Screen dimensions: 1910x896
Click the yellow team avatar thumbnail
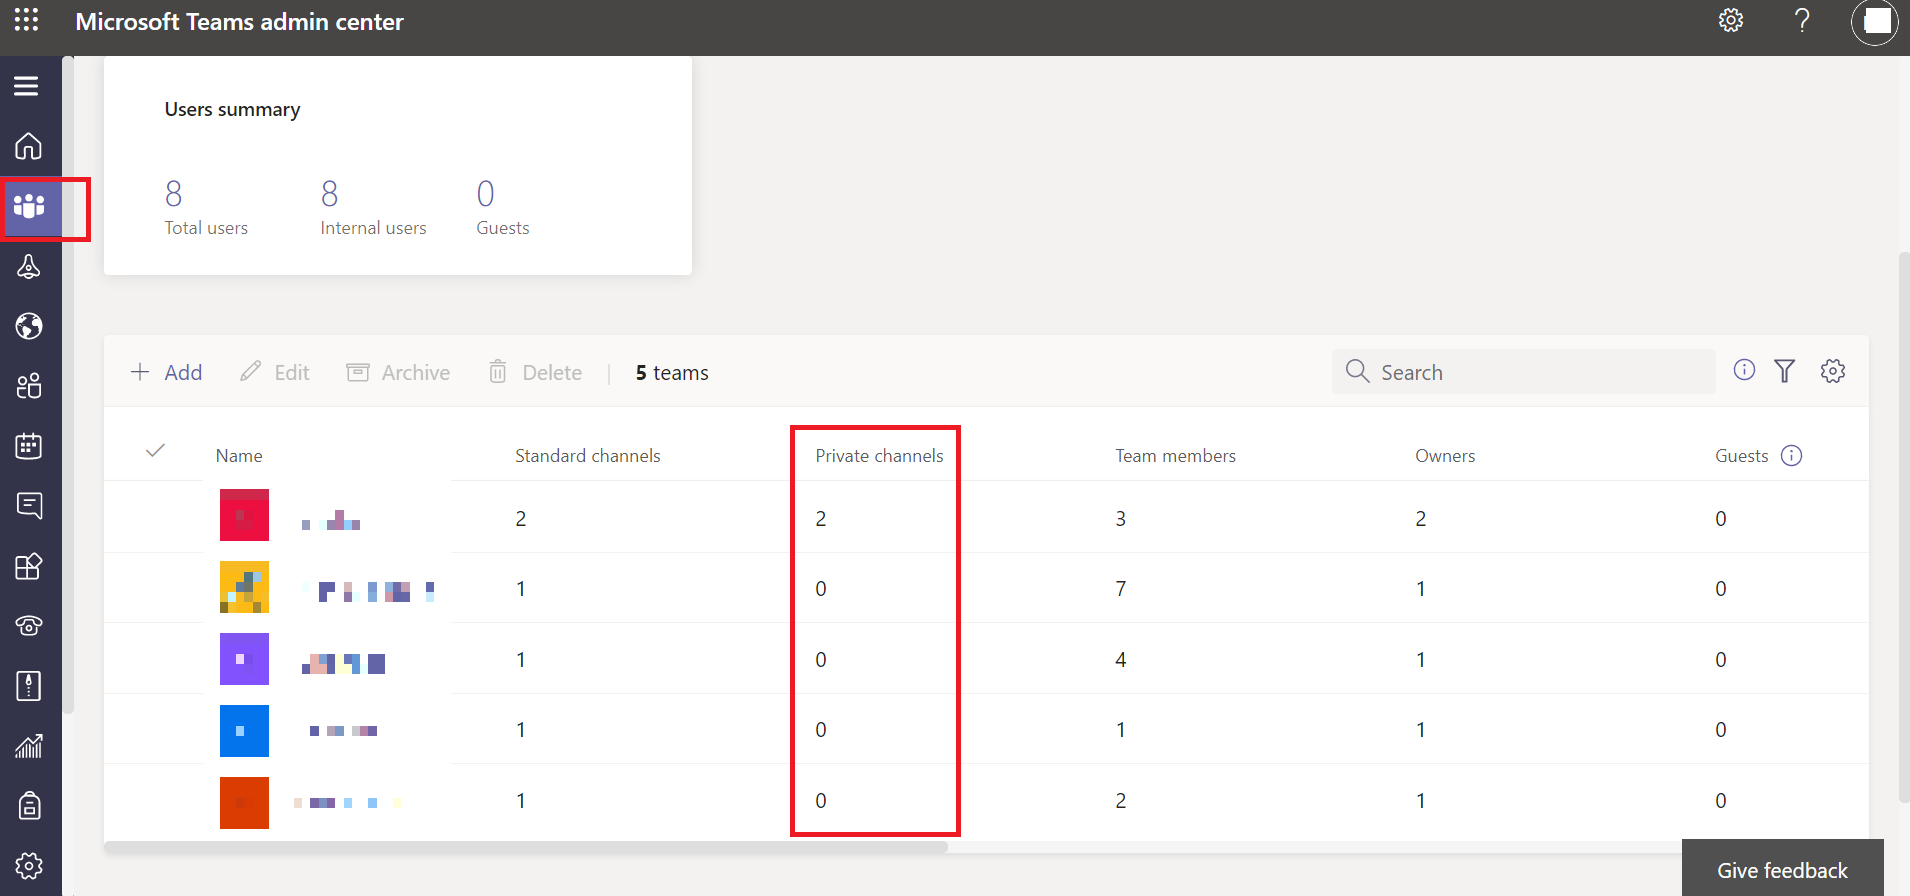coord(244,587)
